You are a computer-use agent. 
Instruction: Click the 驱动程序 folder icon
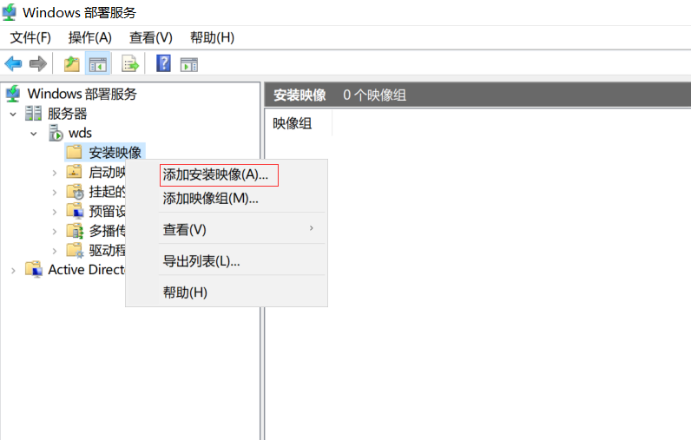pos(74,250)
